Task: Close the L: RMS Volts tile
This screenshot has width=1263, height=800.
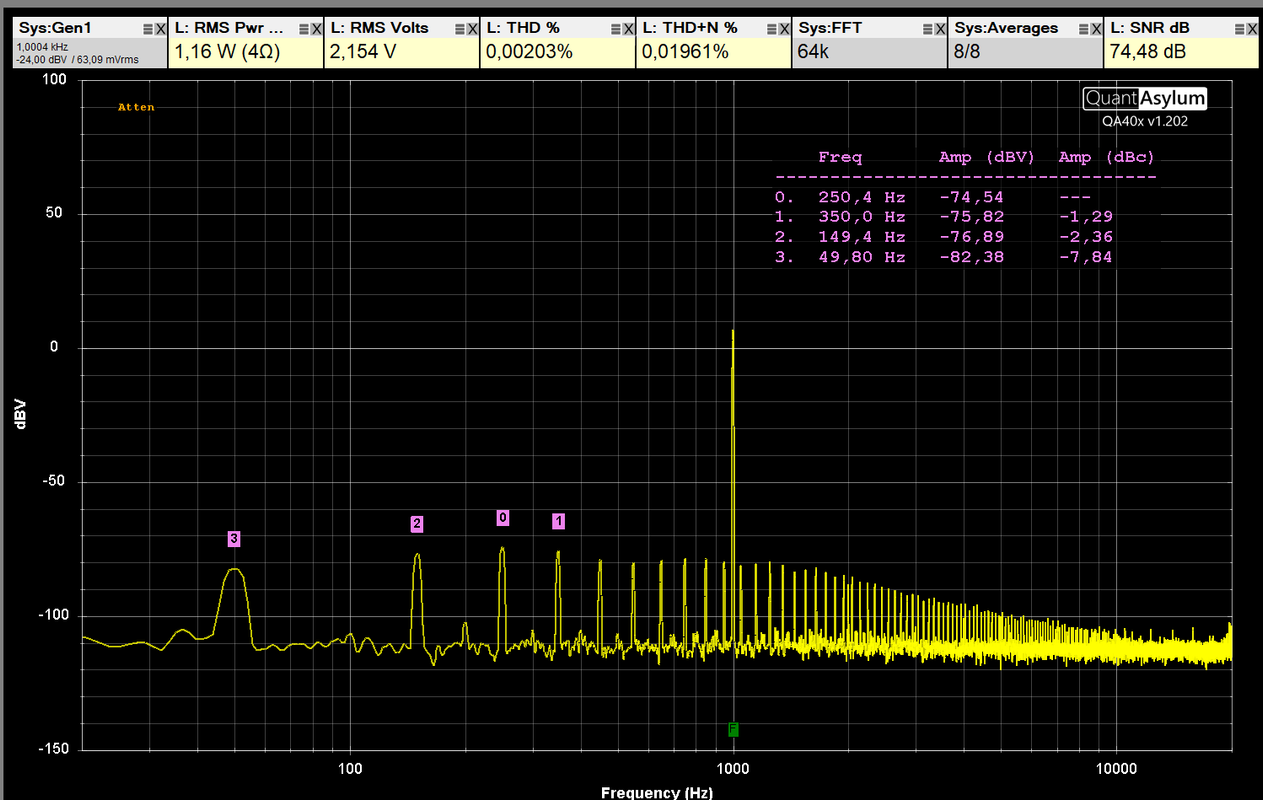Action: 472,29
